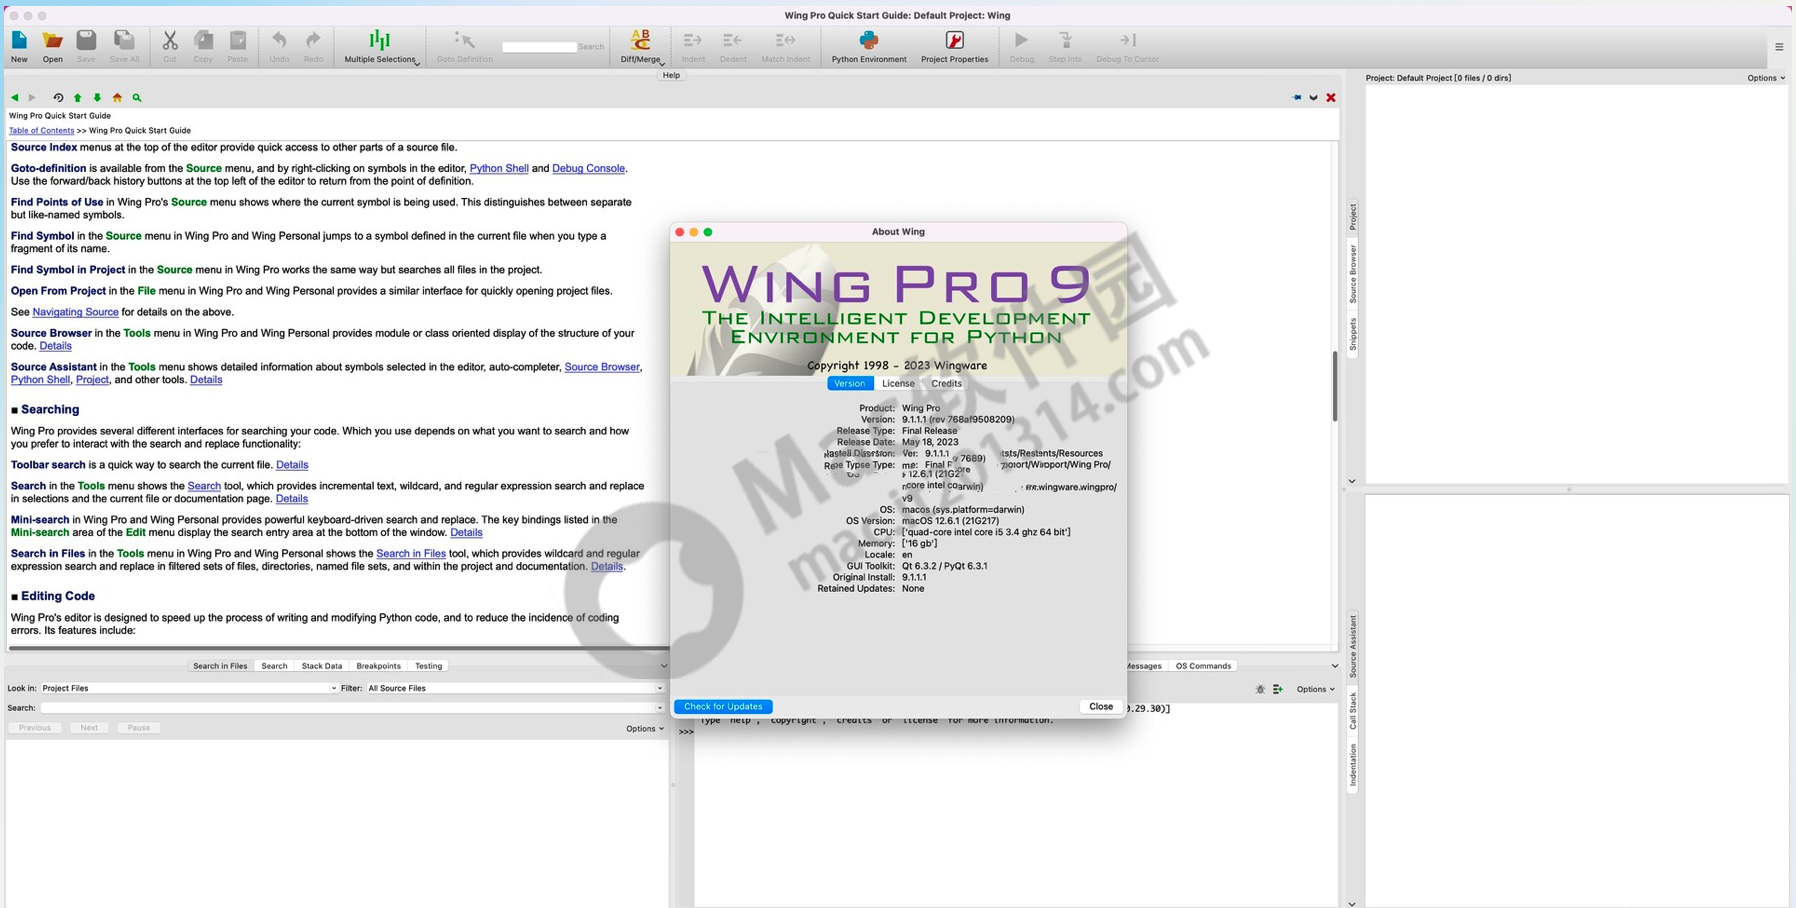Expand the document list chevron in help viewer
The width and height of the screenshot is (1796, 908).
pyautogui.click(x=1314, y=98)
